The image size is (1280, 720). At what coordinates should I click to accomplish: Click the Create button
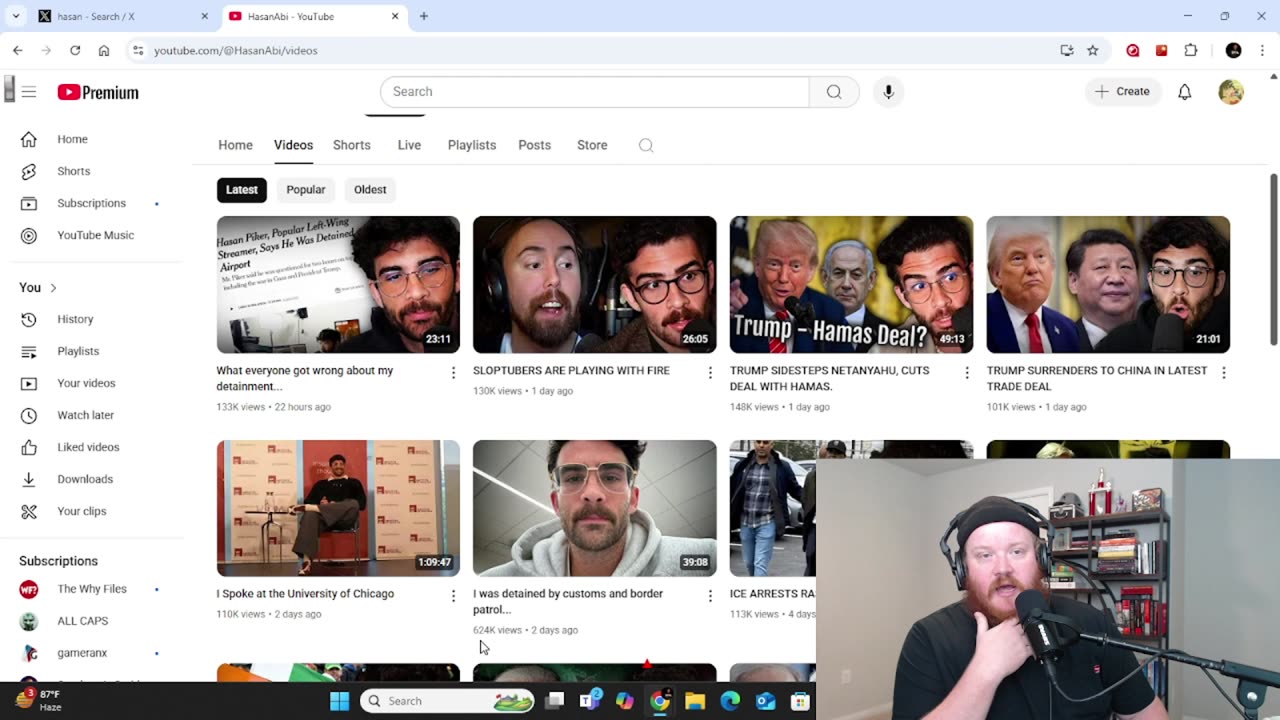(1123, 91)
